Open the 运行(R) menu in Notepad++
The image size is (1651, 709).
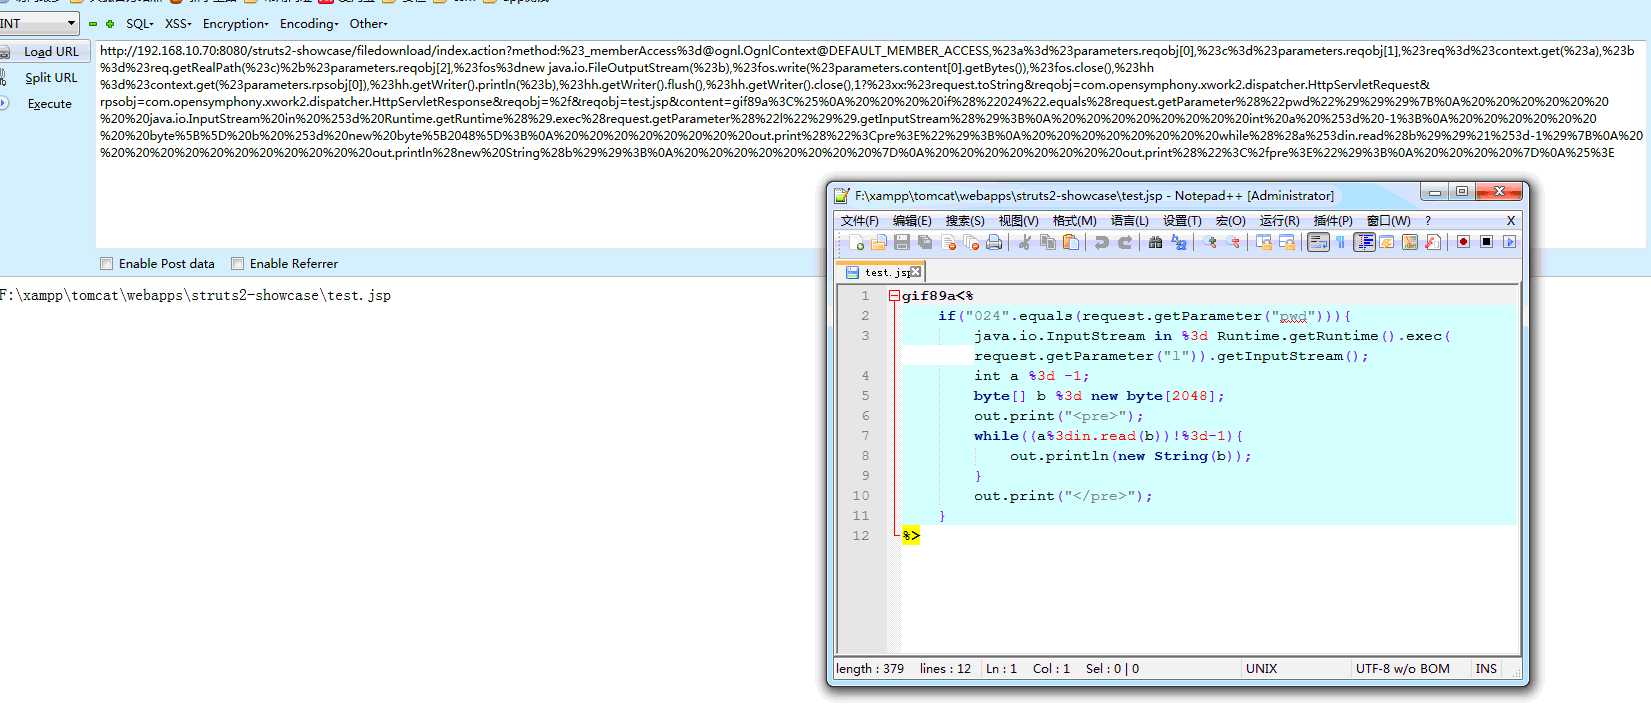(x=1280, y=221)
